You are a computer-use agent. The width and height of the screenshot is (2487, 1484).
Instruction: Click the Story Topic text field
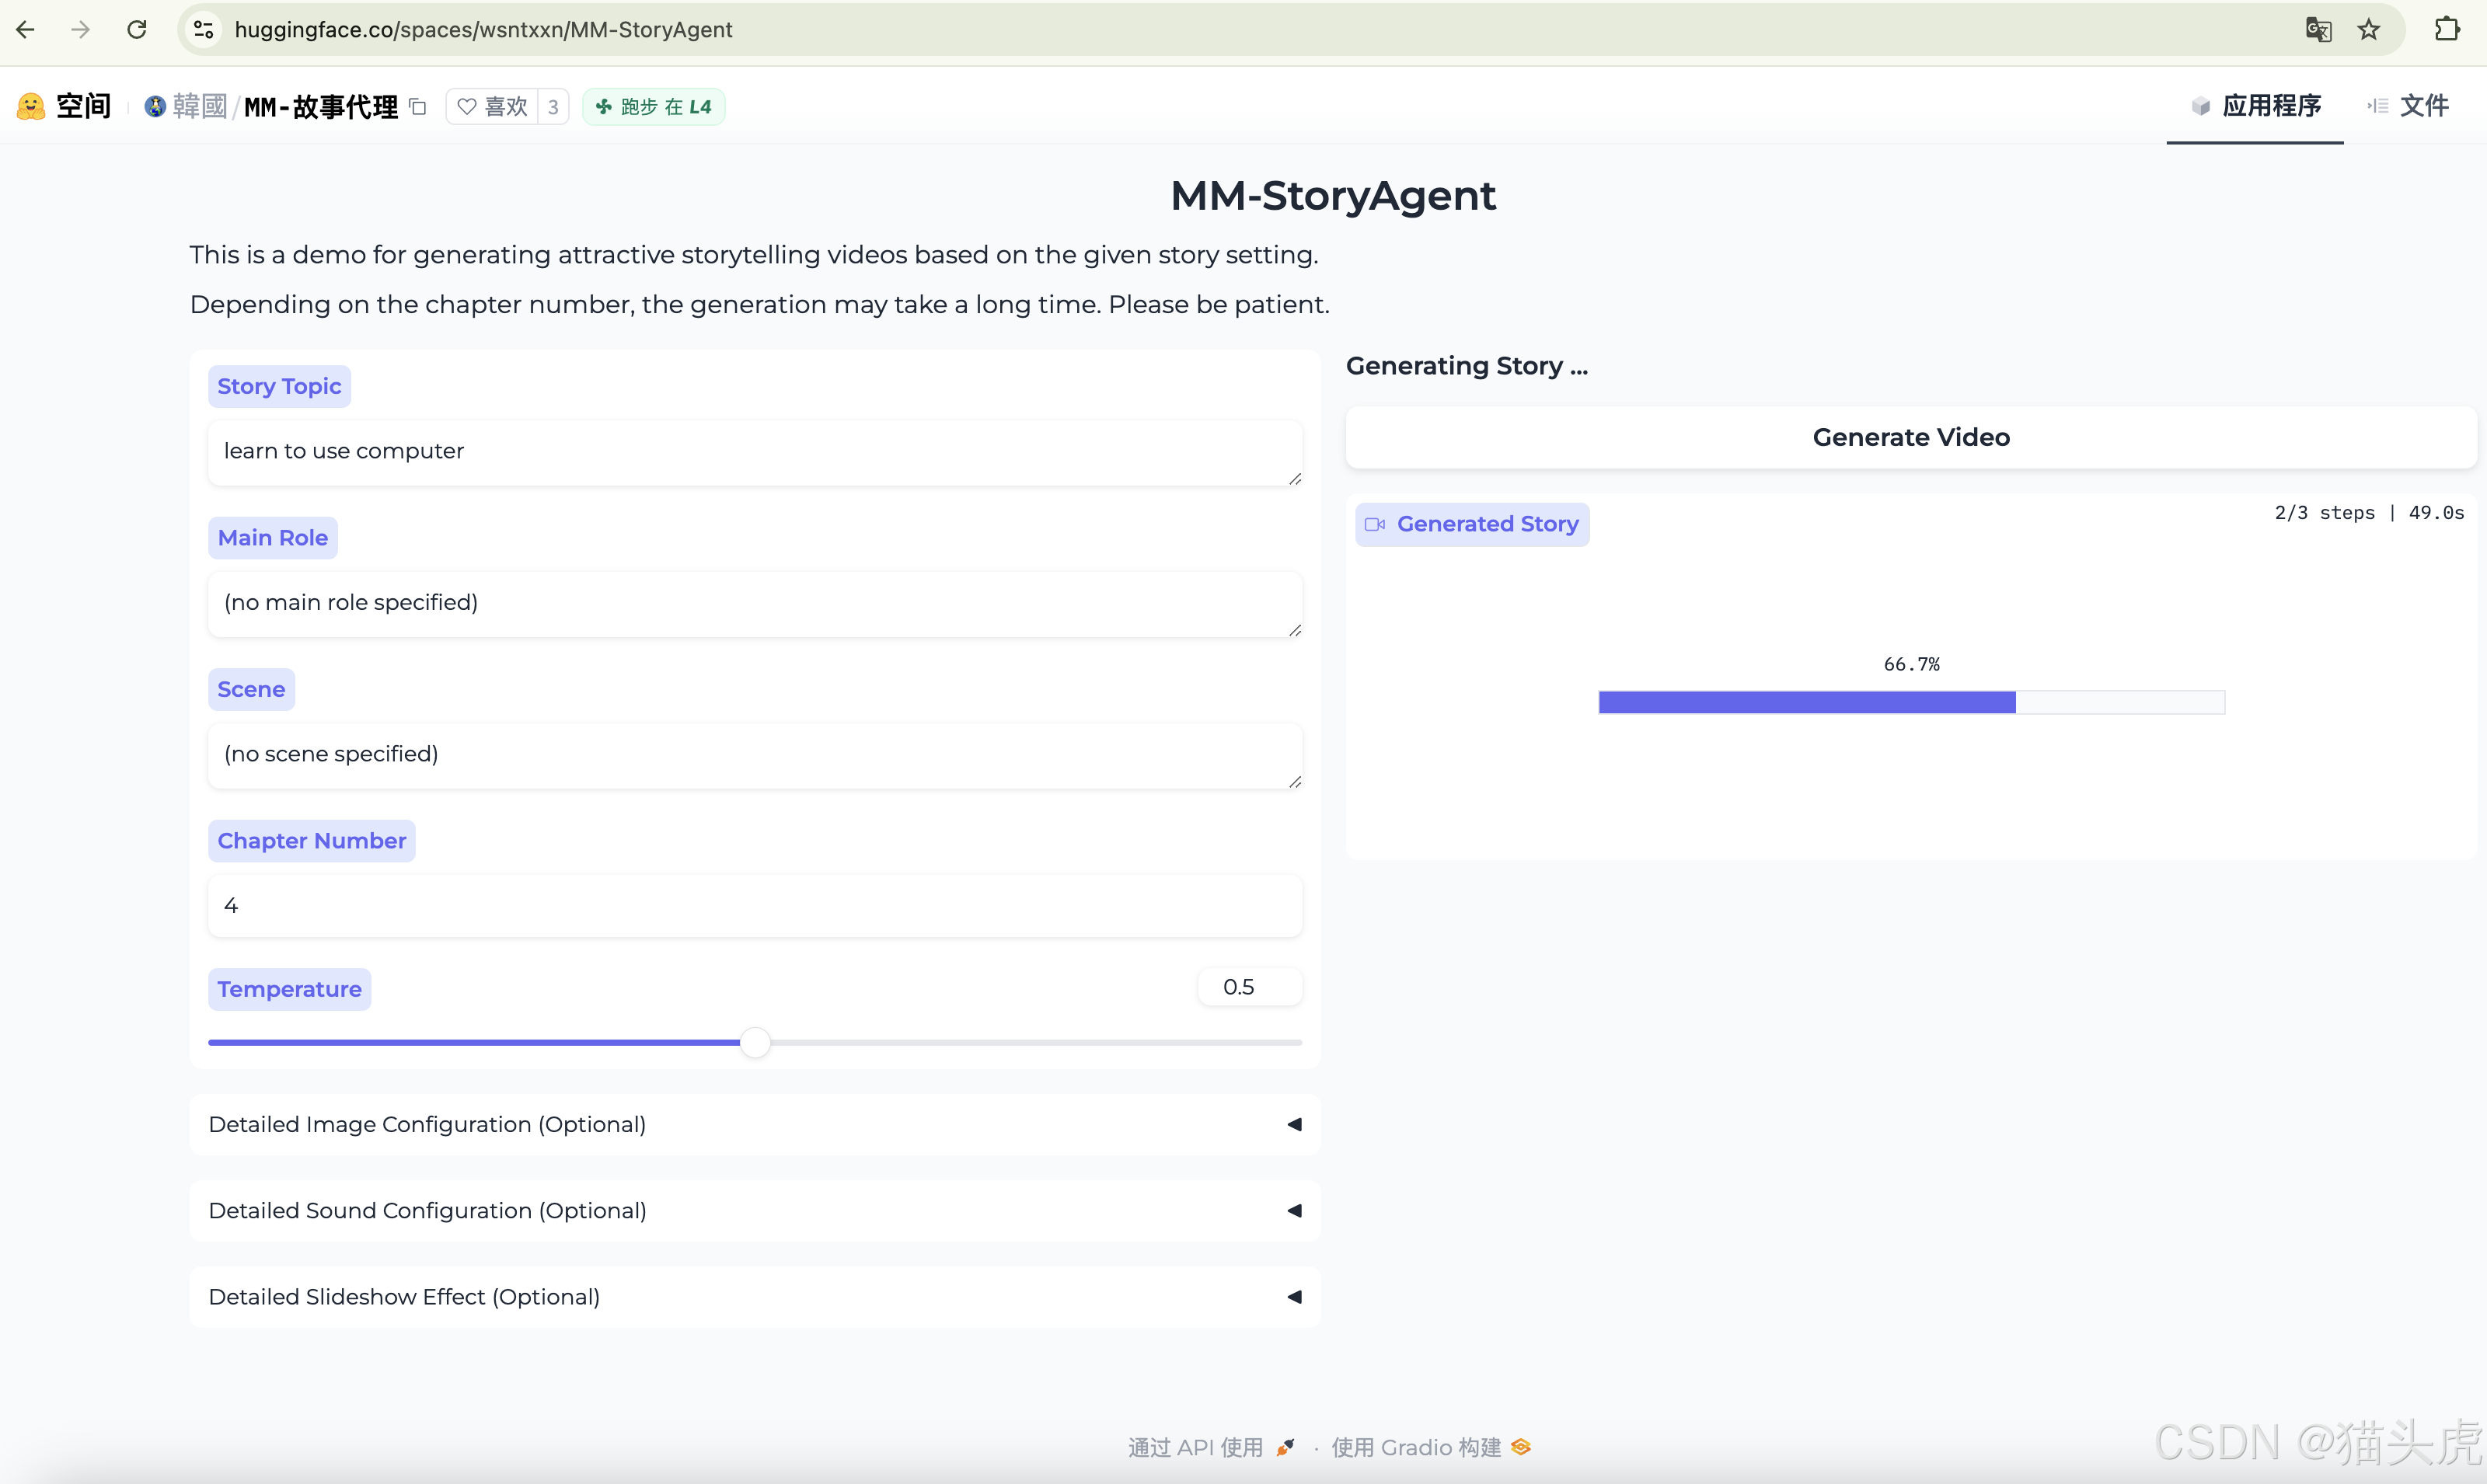(x=754, y=452)
